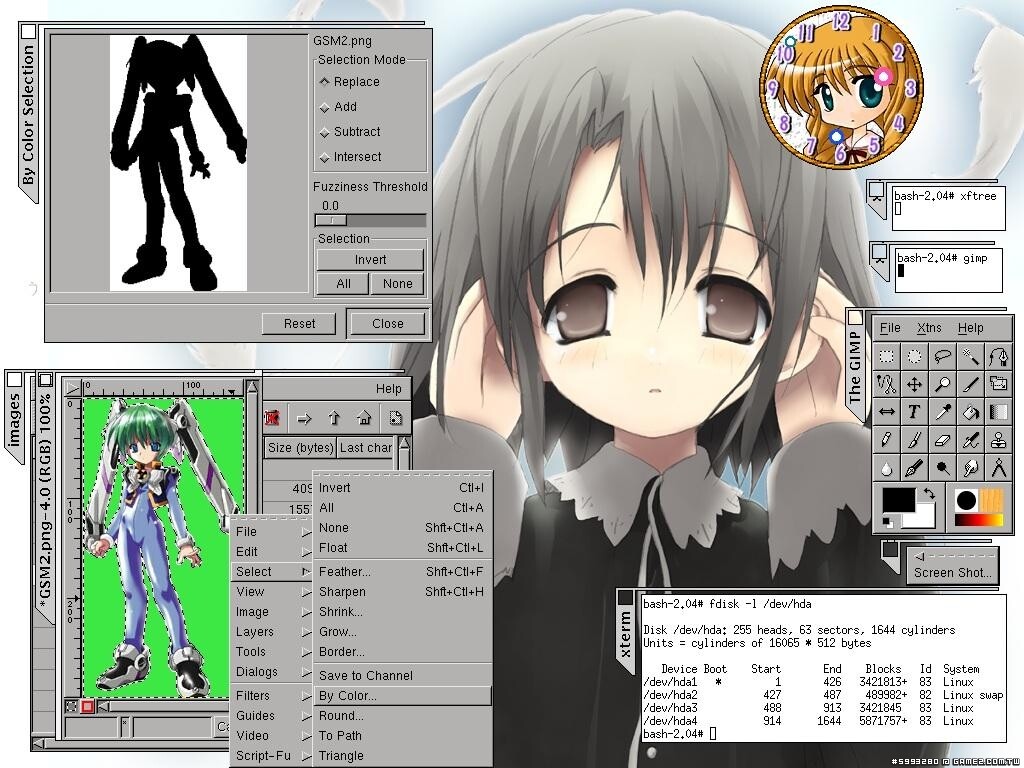Enable the Add selection mode
This screenshot has width=1024, height=768.
pyautogui.click(x=345, y=107)
